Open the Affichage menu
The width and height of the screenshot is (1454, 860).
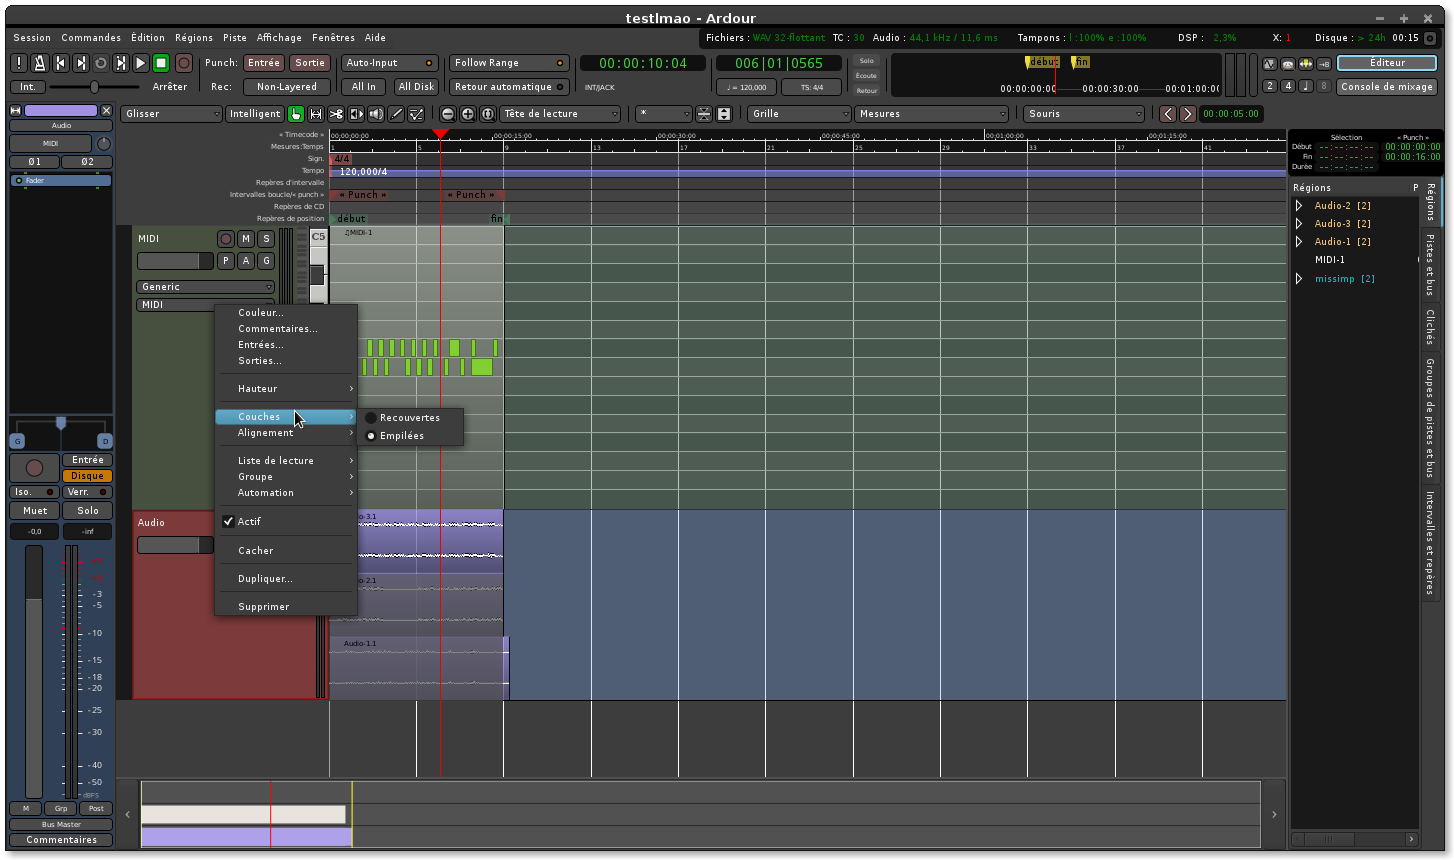279,38
